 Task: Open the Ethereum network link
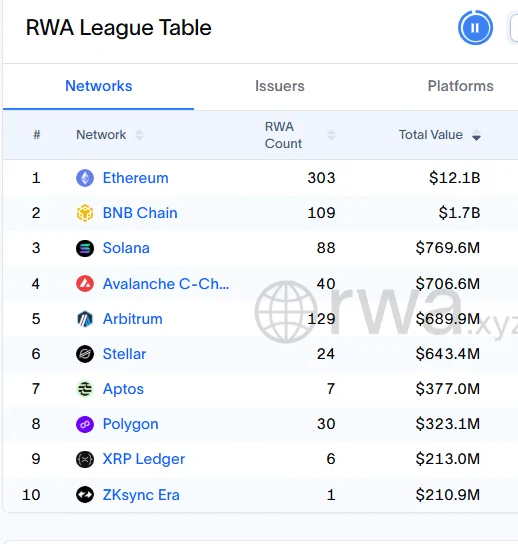(x=136, y=178)
